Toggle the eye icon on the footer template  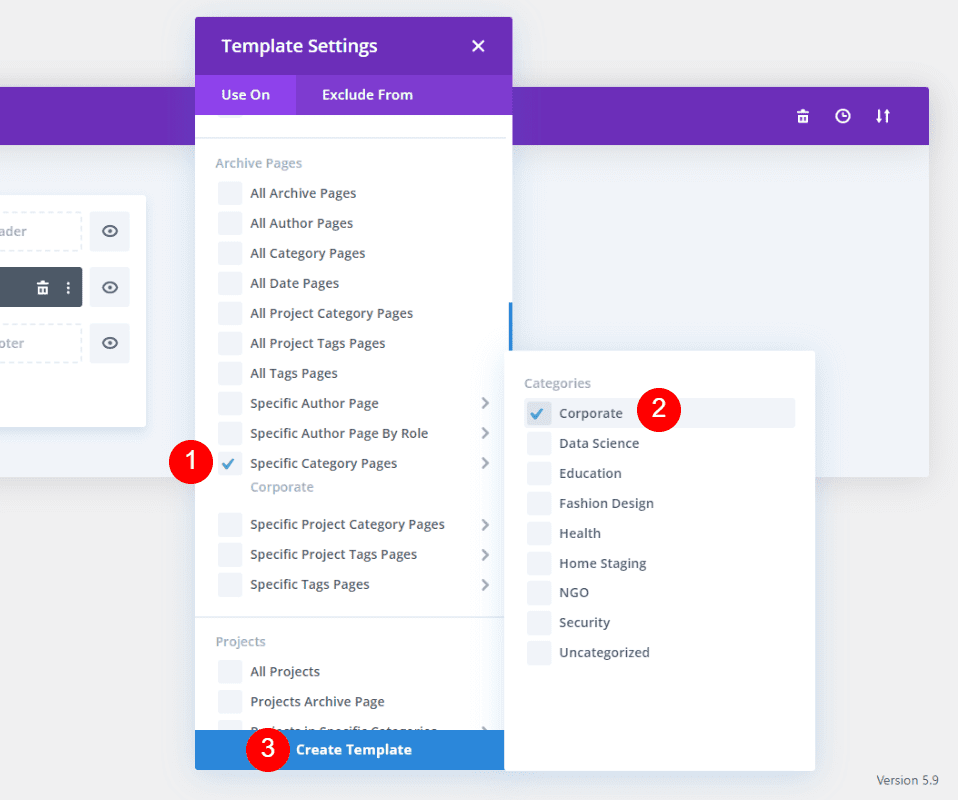(109, 343)
